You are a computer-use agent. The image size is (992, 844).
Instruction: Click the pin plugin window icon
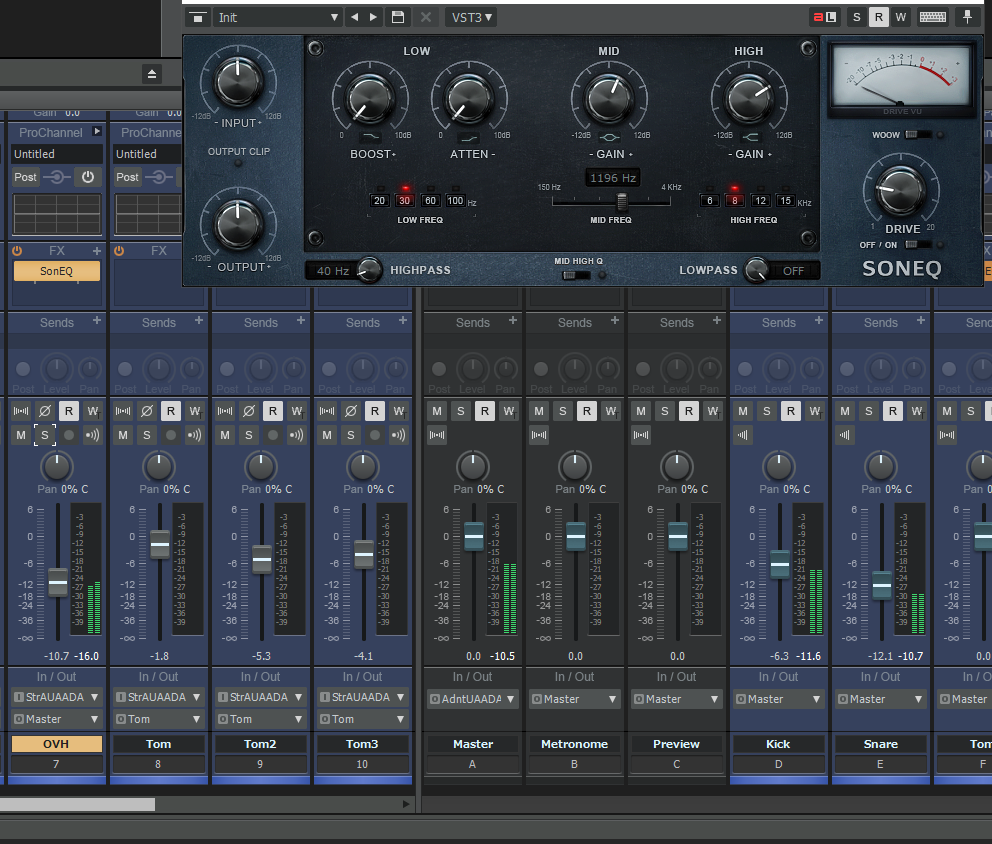[x=966, y=17]
